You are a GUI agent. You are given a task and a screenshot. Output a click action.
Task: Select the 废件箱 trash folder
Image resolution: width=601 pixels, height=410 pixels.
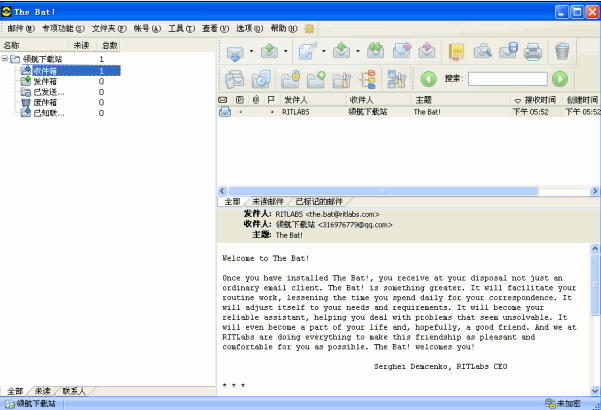pos(45,102)
